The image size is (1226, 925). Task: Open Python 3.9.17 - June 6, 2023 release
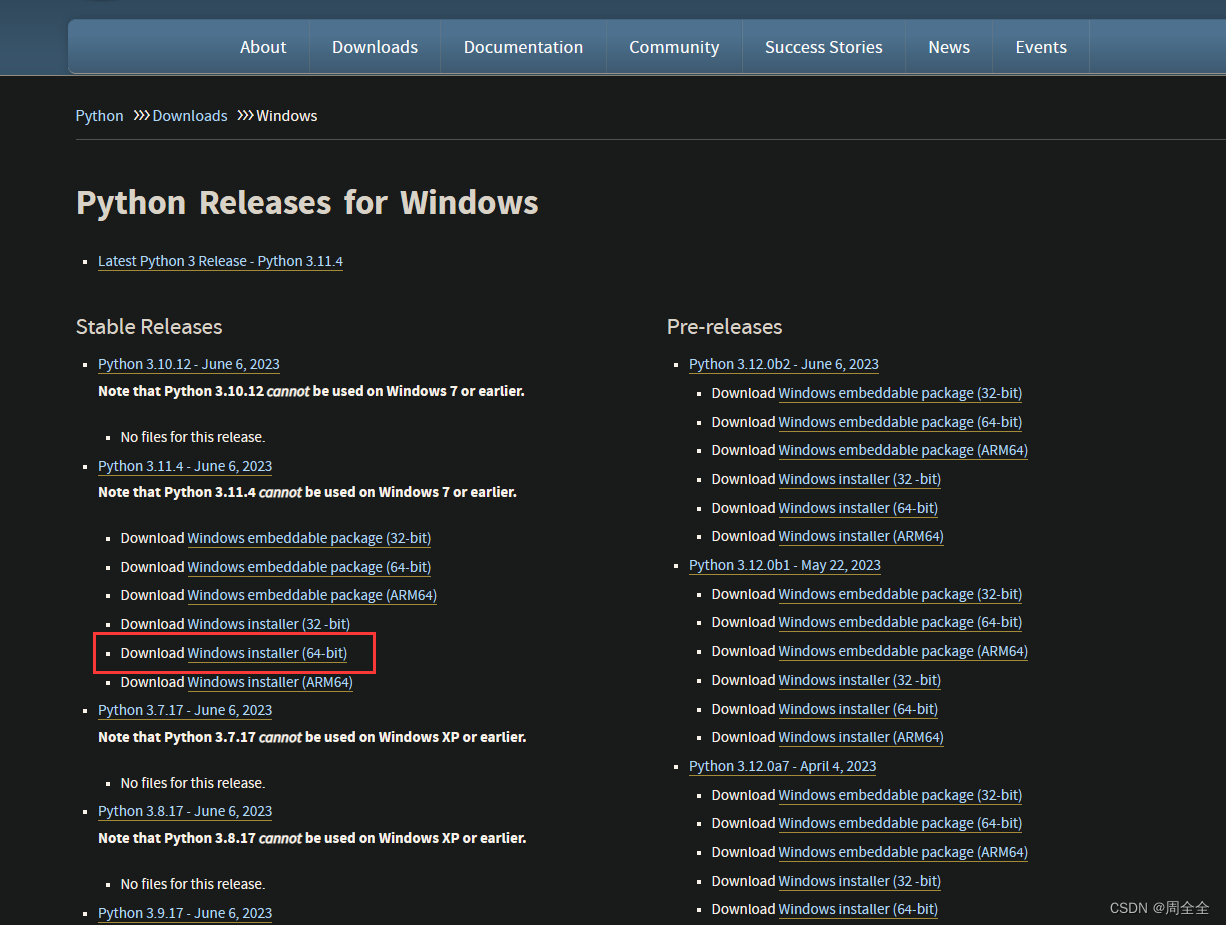click(x=185, y=913)
